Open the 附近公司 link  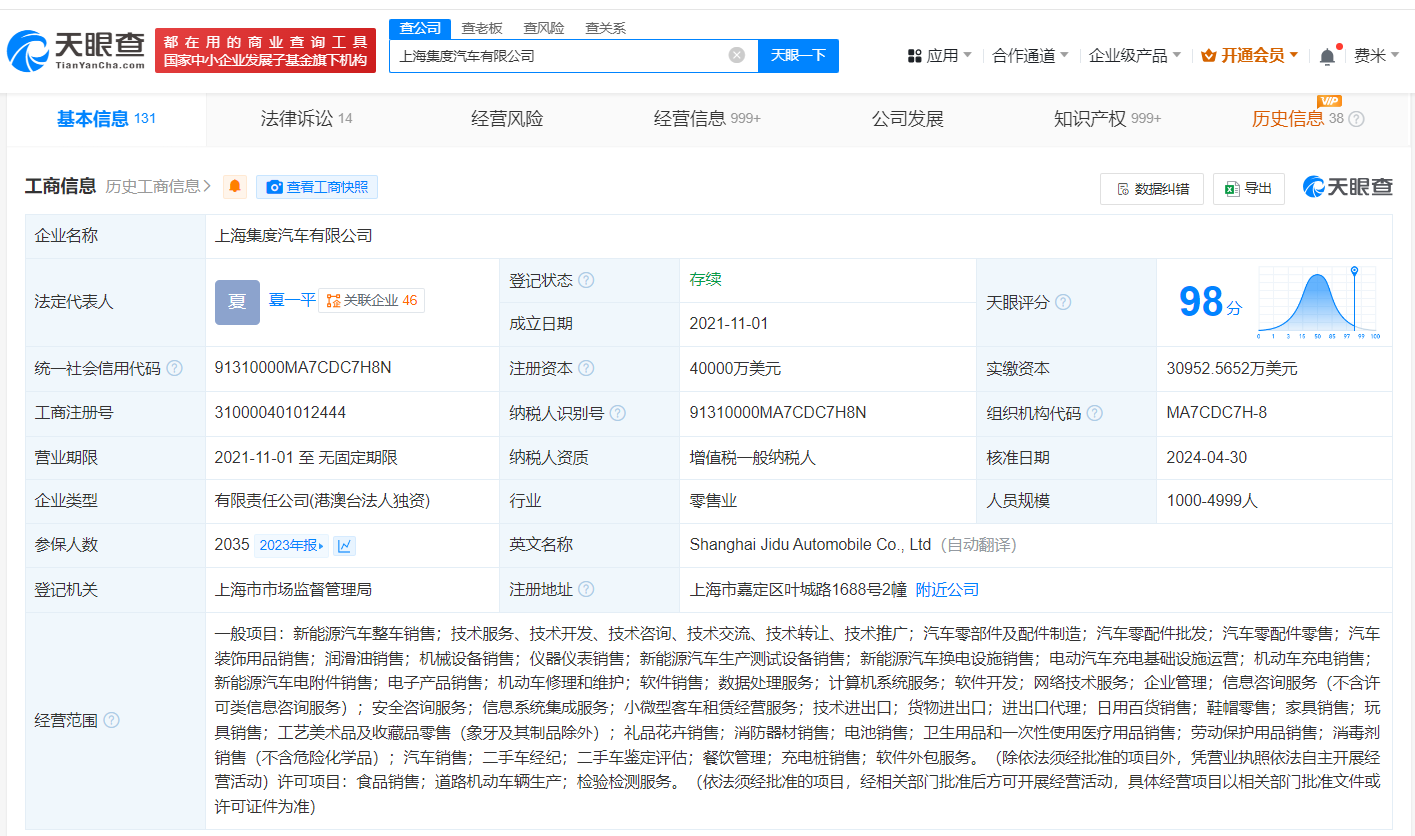(947, 590)
